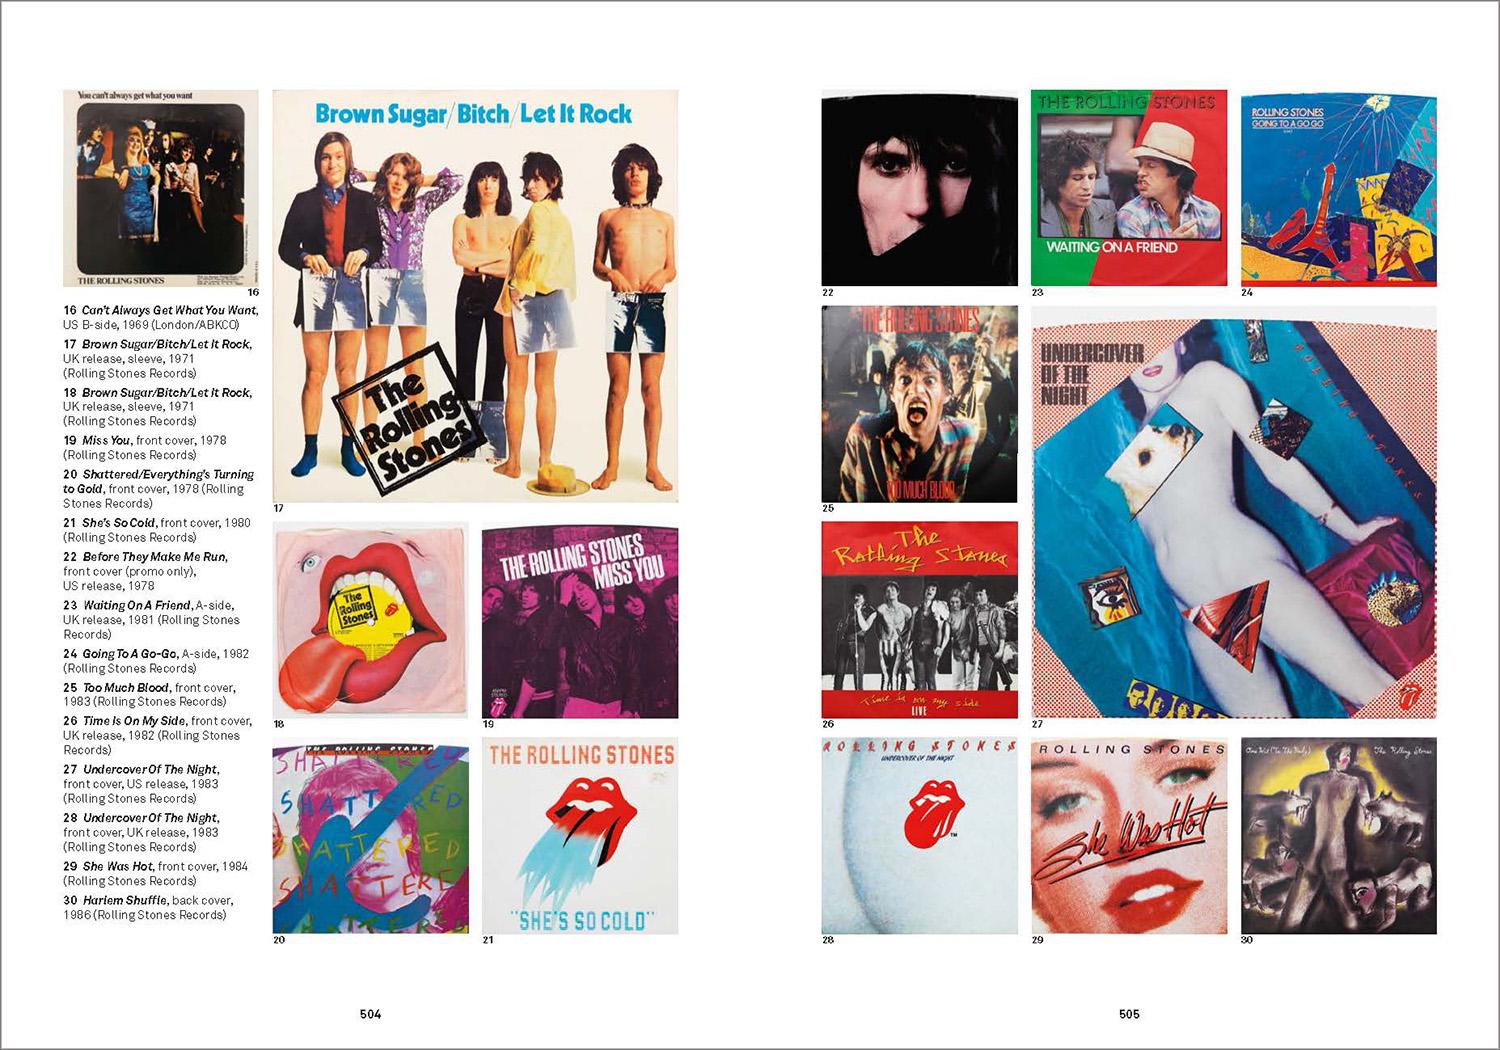Select the Shattered front cover image

tap(370, 838)
